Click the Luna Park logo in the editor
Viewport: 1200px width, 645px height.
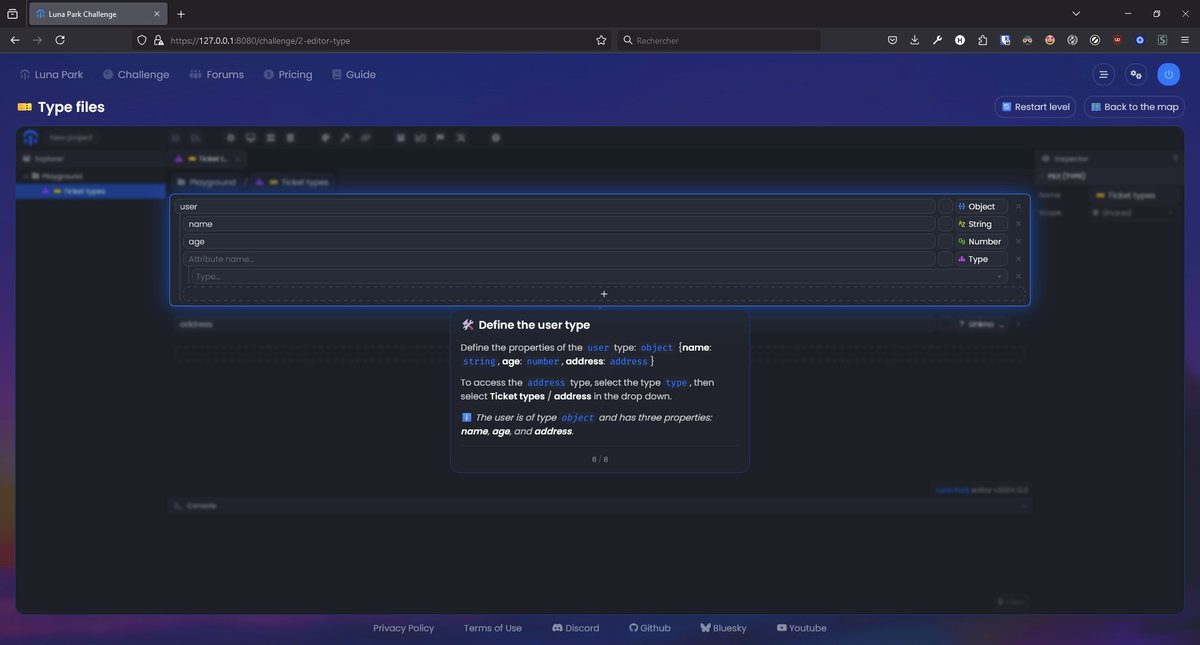click(x=31, y=137)
